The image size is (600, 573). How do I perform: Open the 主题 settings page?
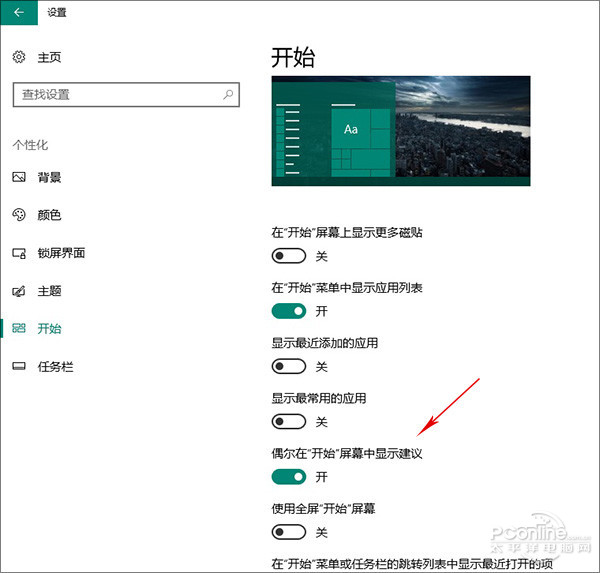coord(49,291)
